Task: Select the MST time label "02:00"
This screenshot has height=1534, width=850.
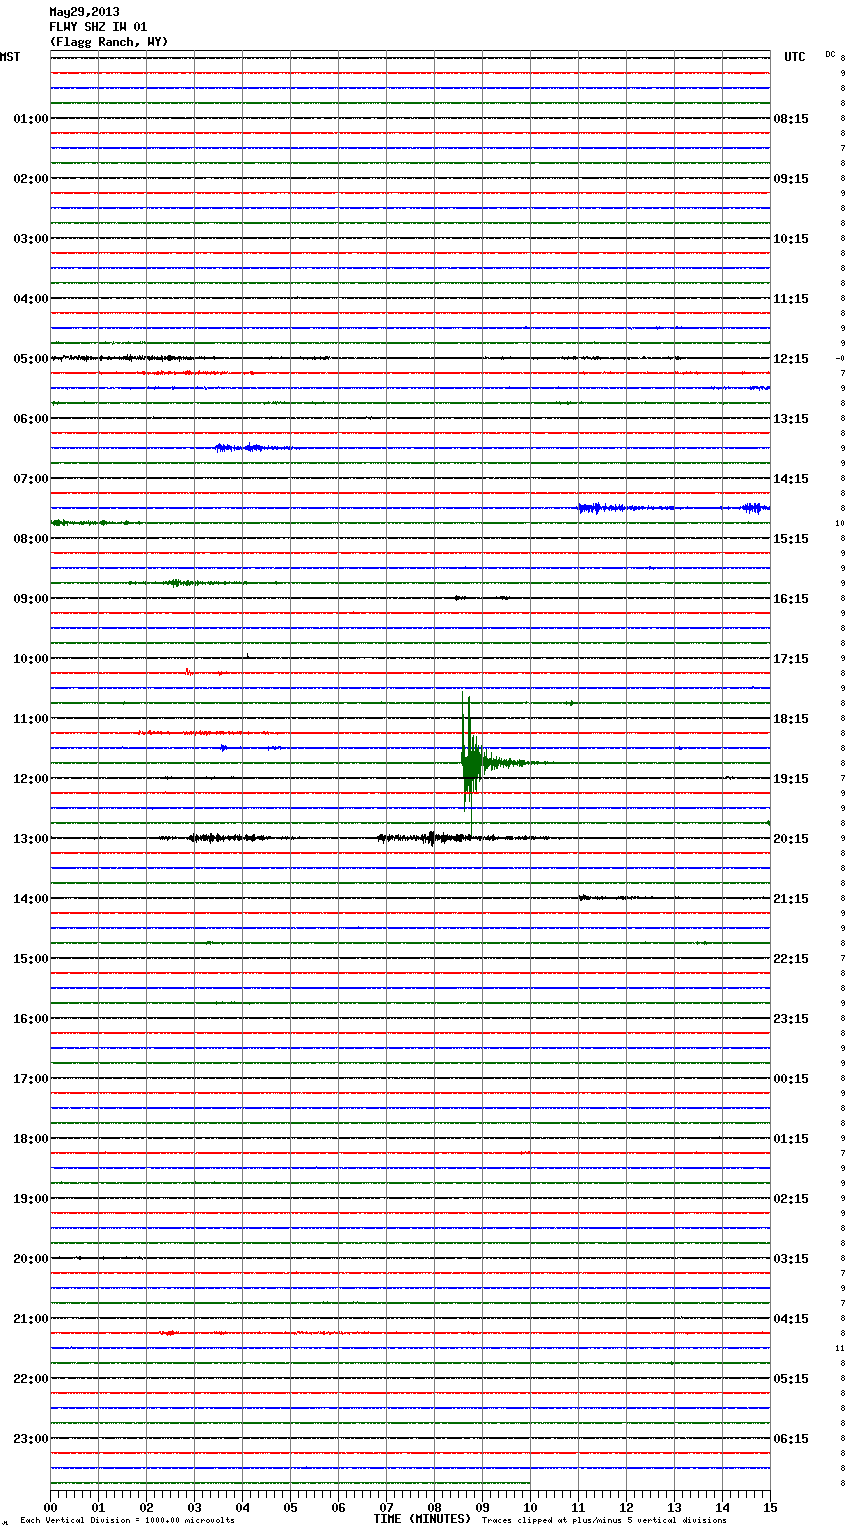Action: click(31, 179)
